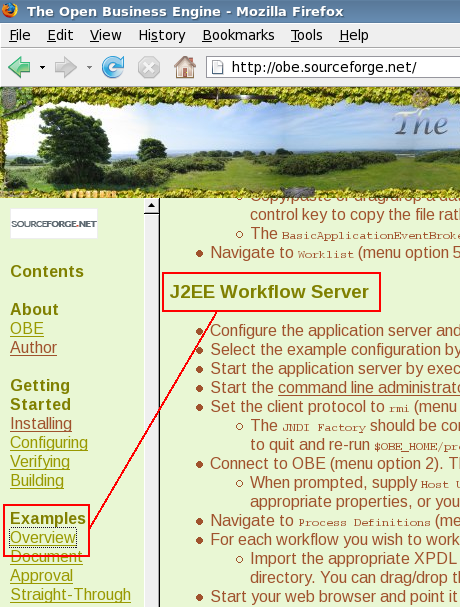Open the Back history dropdown arrow
The width and height of the screenshot is (460, 607).
tap(42, 67)
